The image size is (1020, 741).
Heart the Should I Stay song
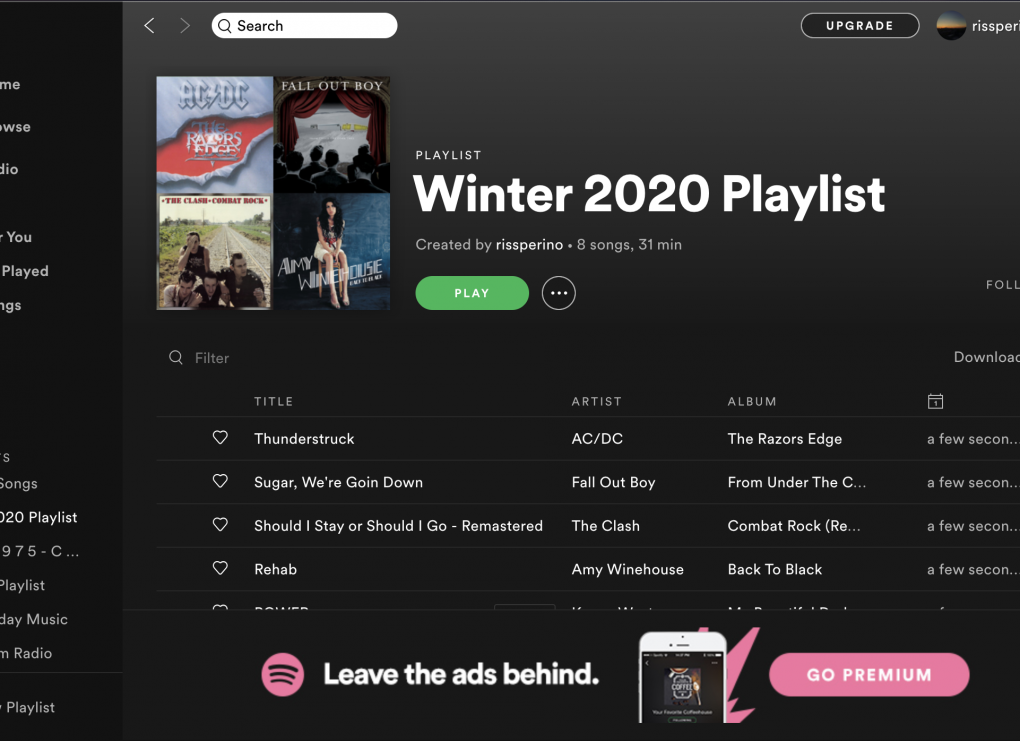coord(221,525)
